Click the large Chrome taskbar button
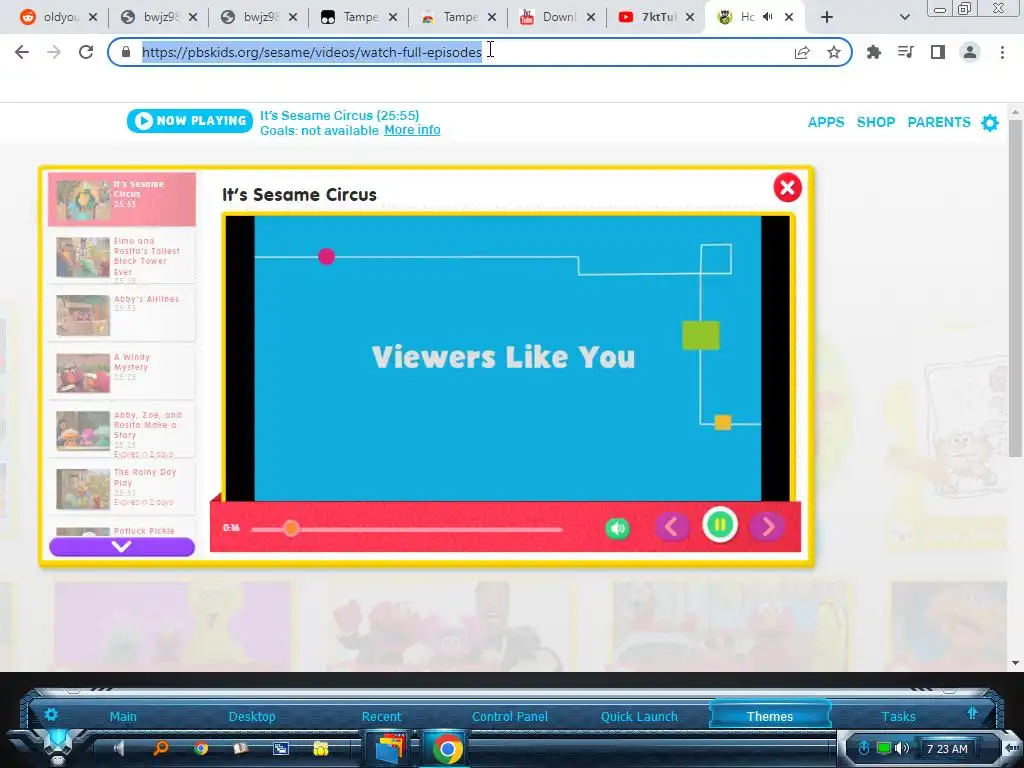The height and width of the screenshot is (768, 1024). tap(447, 749)
